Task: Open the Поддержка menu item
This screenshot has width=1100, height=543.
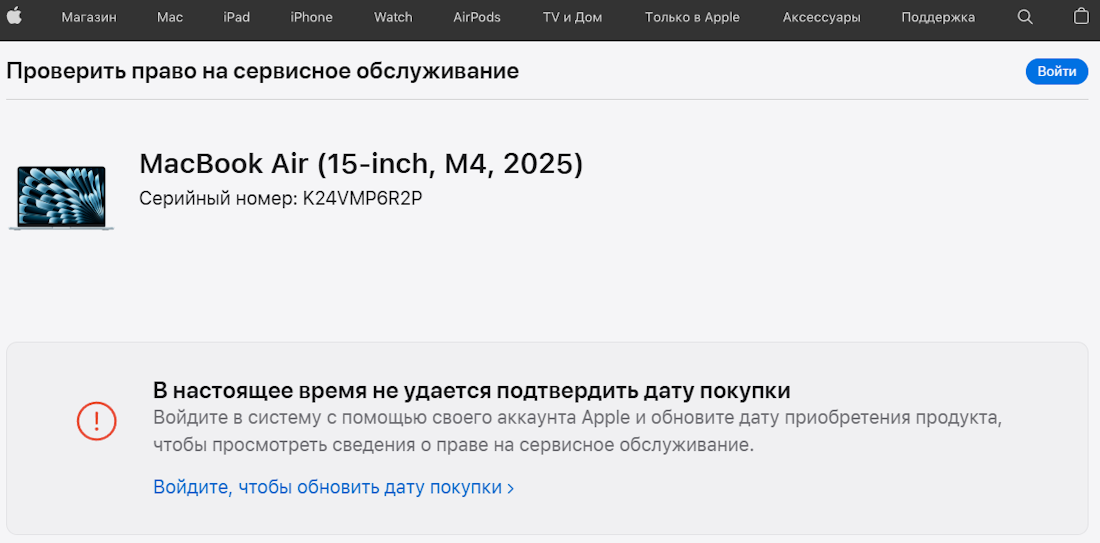Action: pos(938,18)
